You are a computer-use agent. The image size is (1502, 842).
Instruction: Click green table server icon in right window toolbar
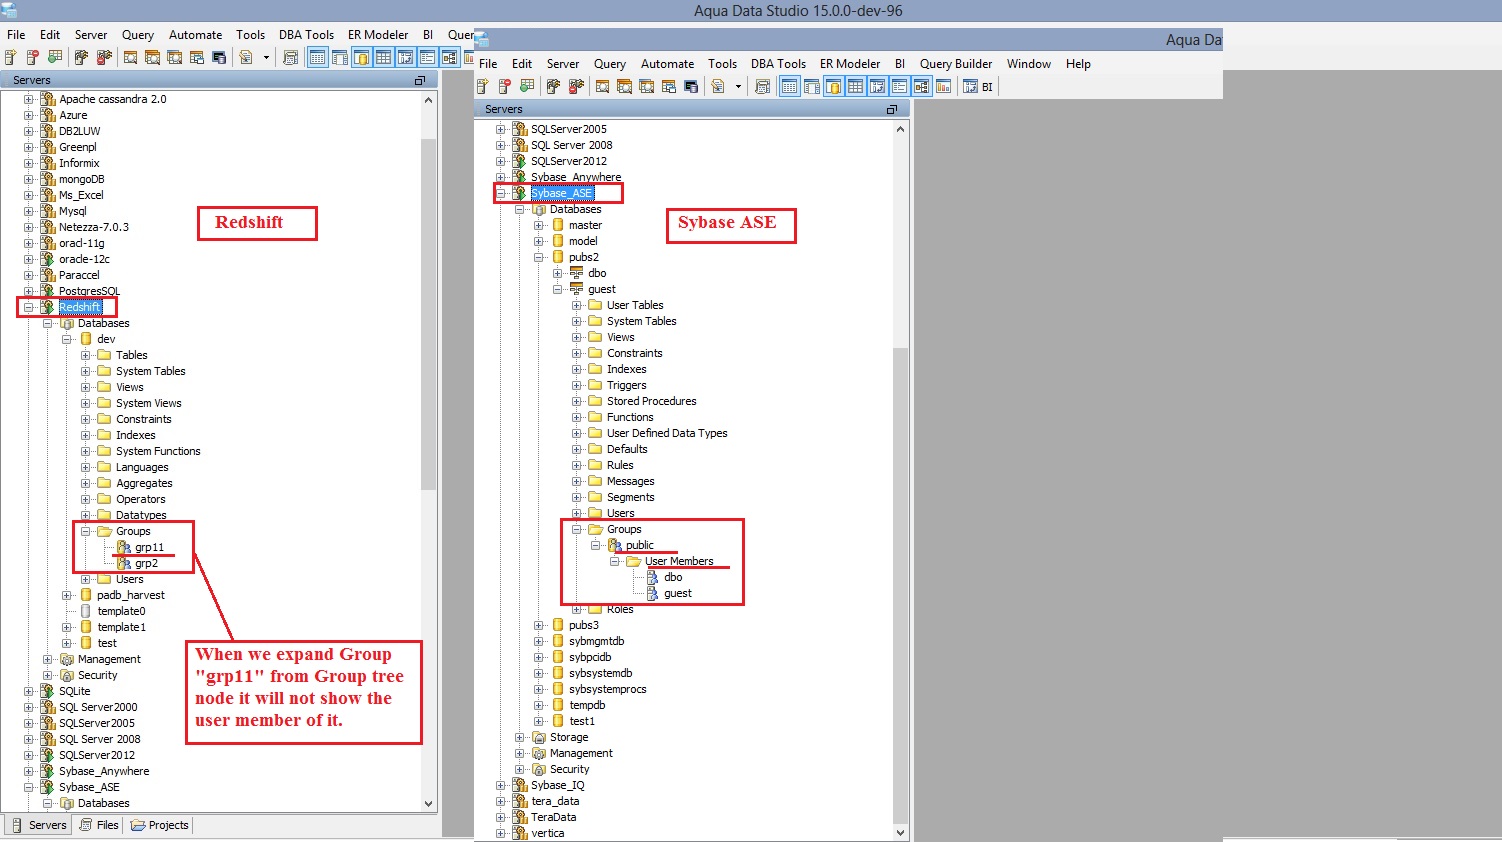[x=526, y=87]
